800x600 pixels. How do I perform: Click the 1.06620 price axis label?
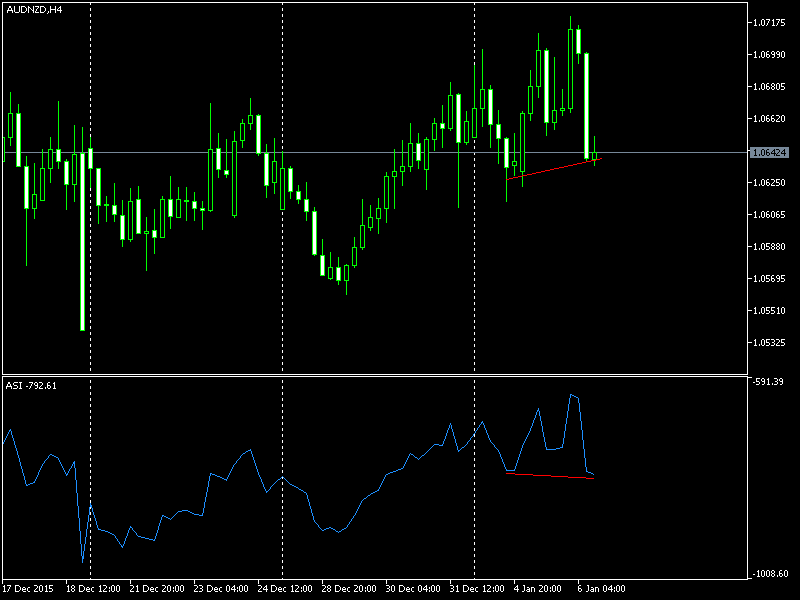tap(769, 118)
